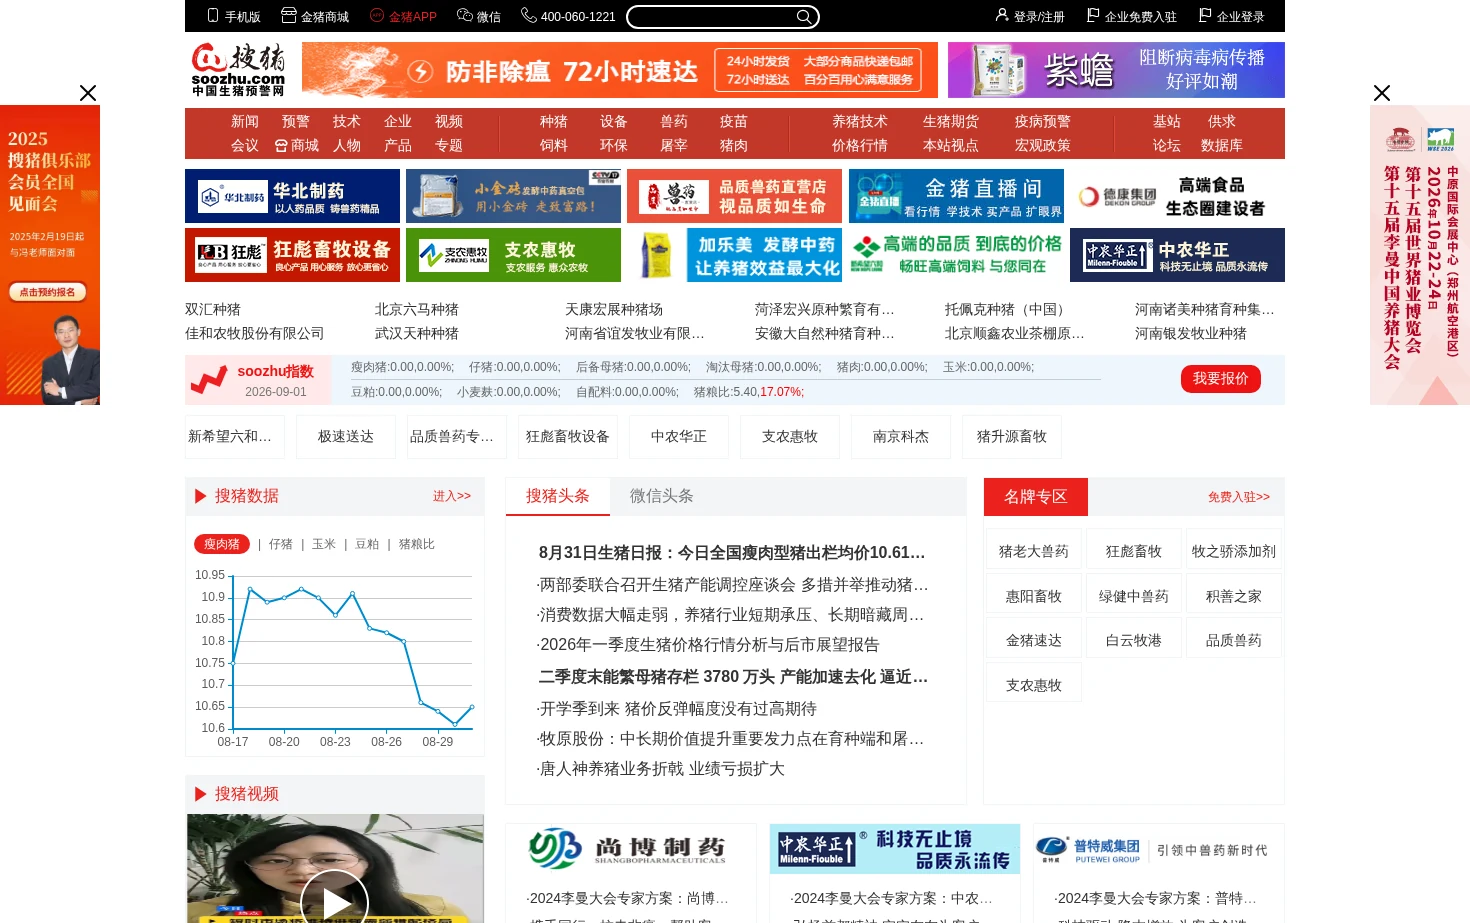Click the soozhu指数 chart icon
The width and height of the screenshot is (1470, 923).
pos(209,380)
